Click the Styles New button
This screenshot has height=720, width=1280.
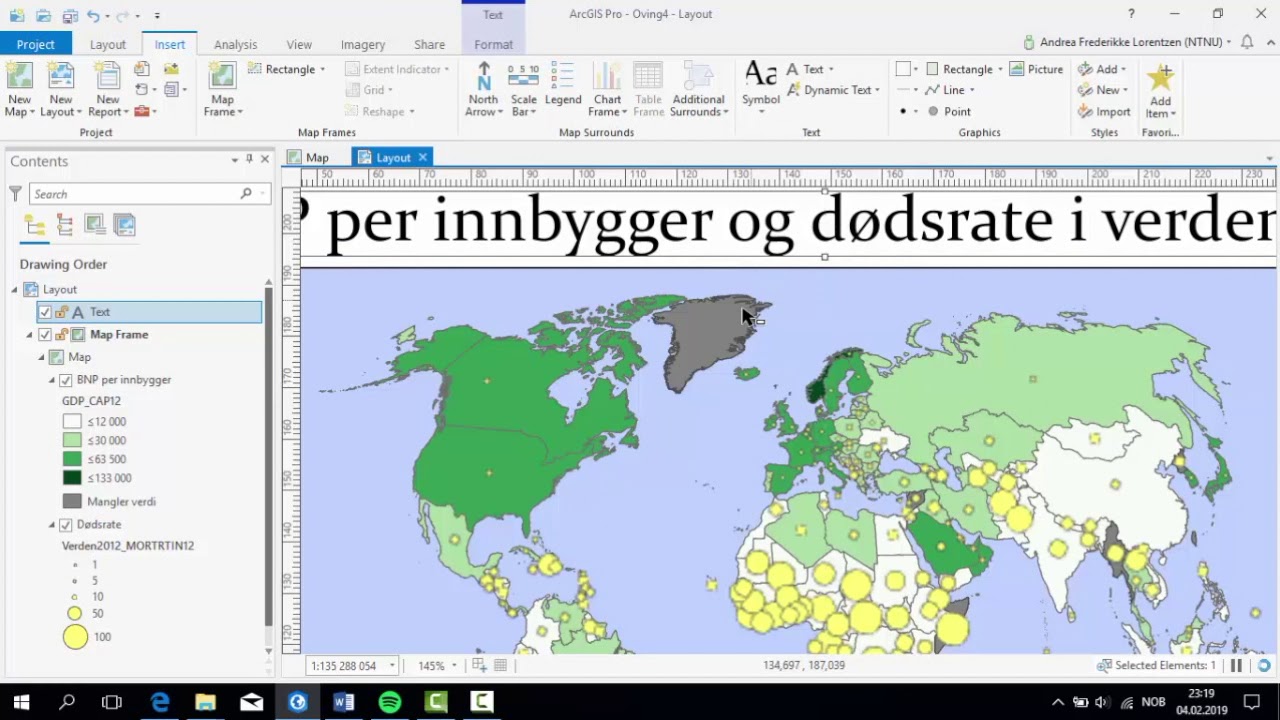tap(1102, 90)
